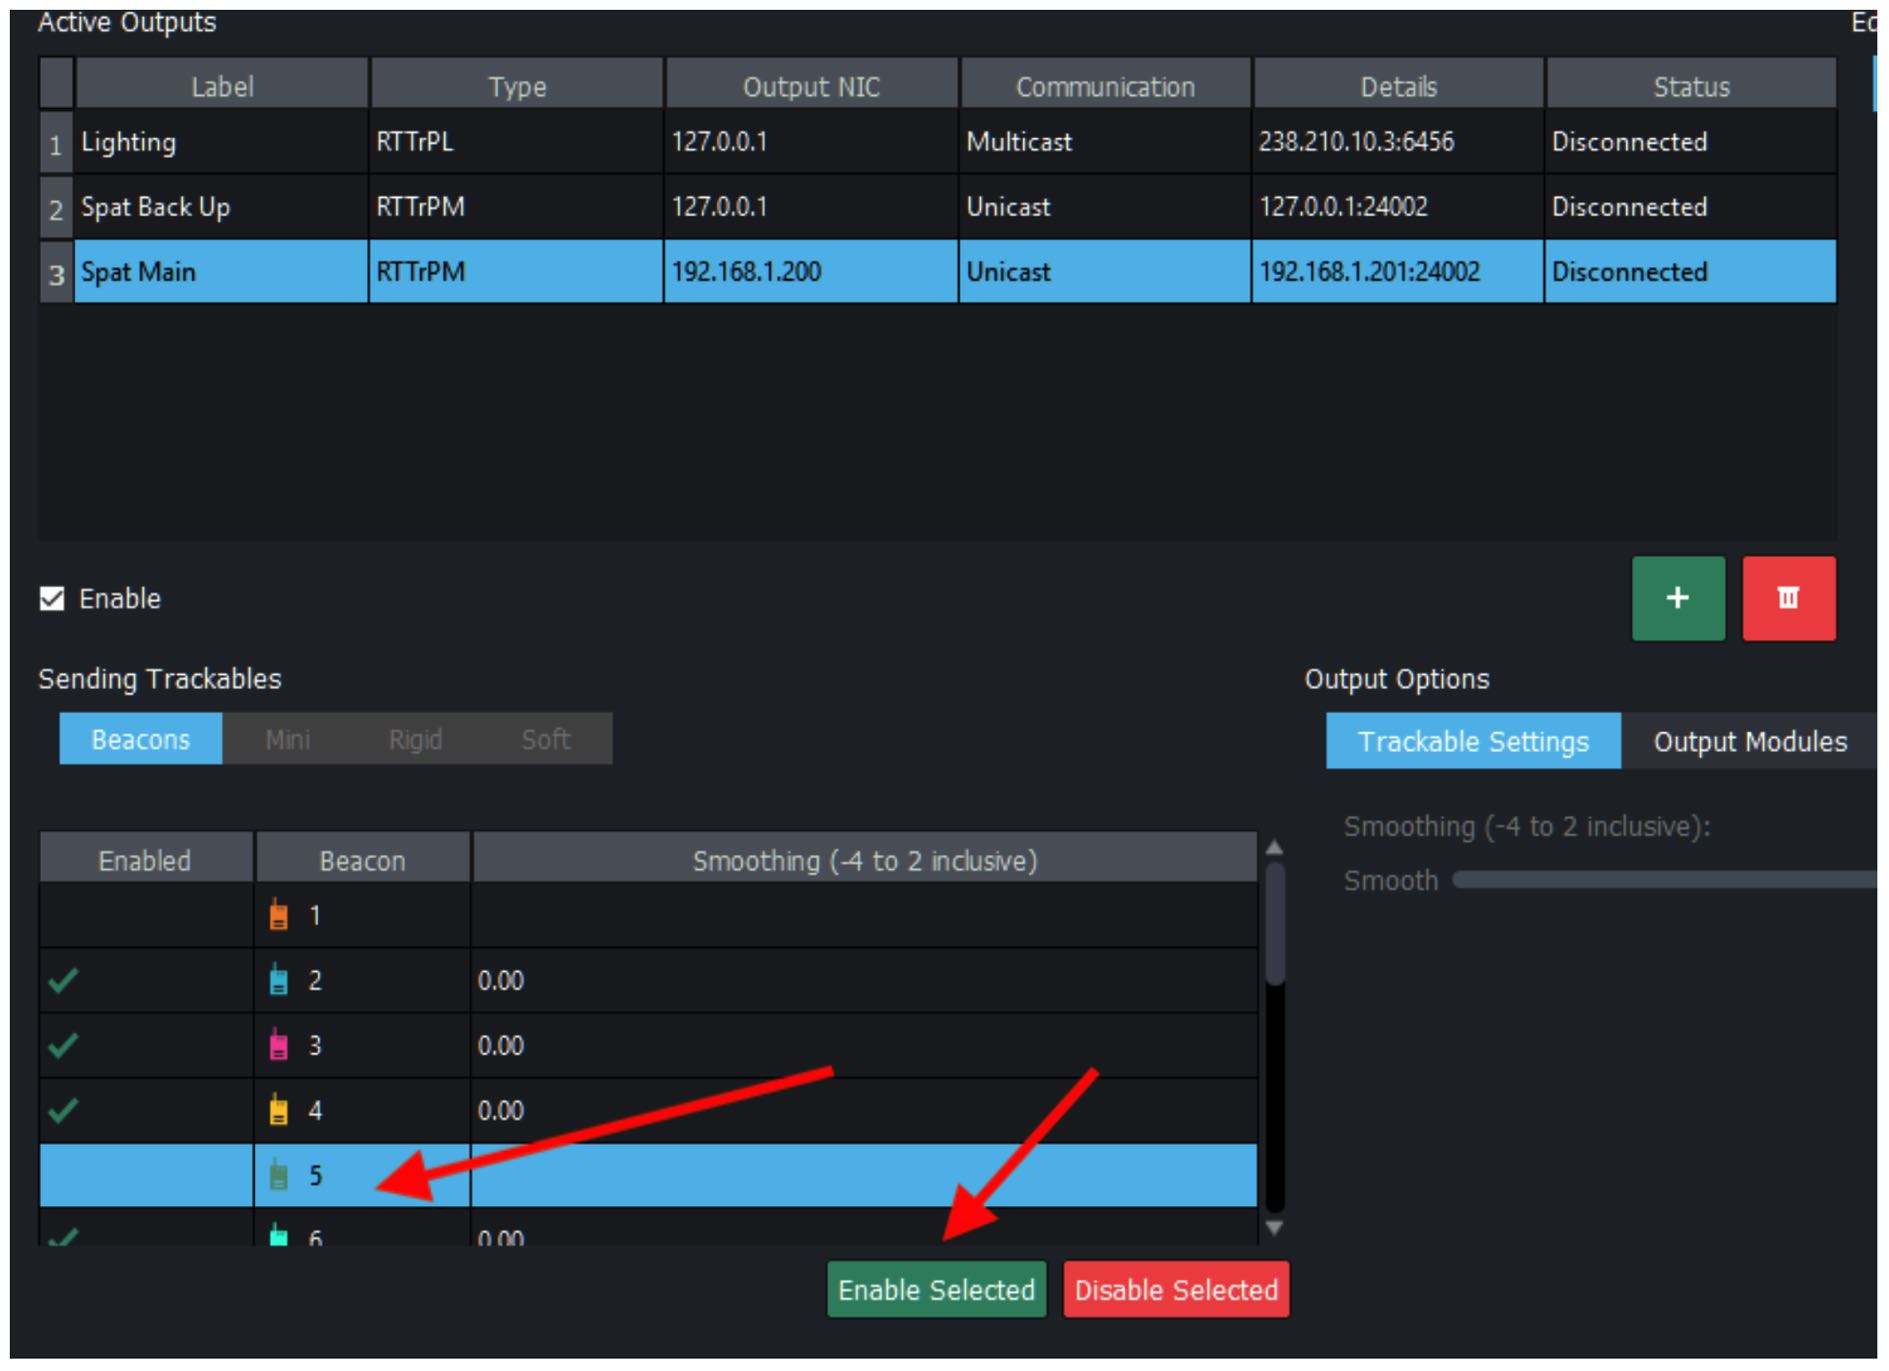Click the green plus add output button

point(1677,598)
